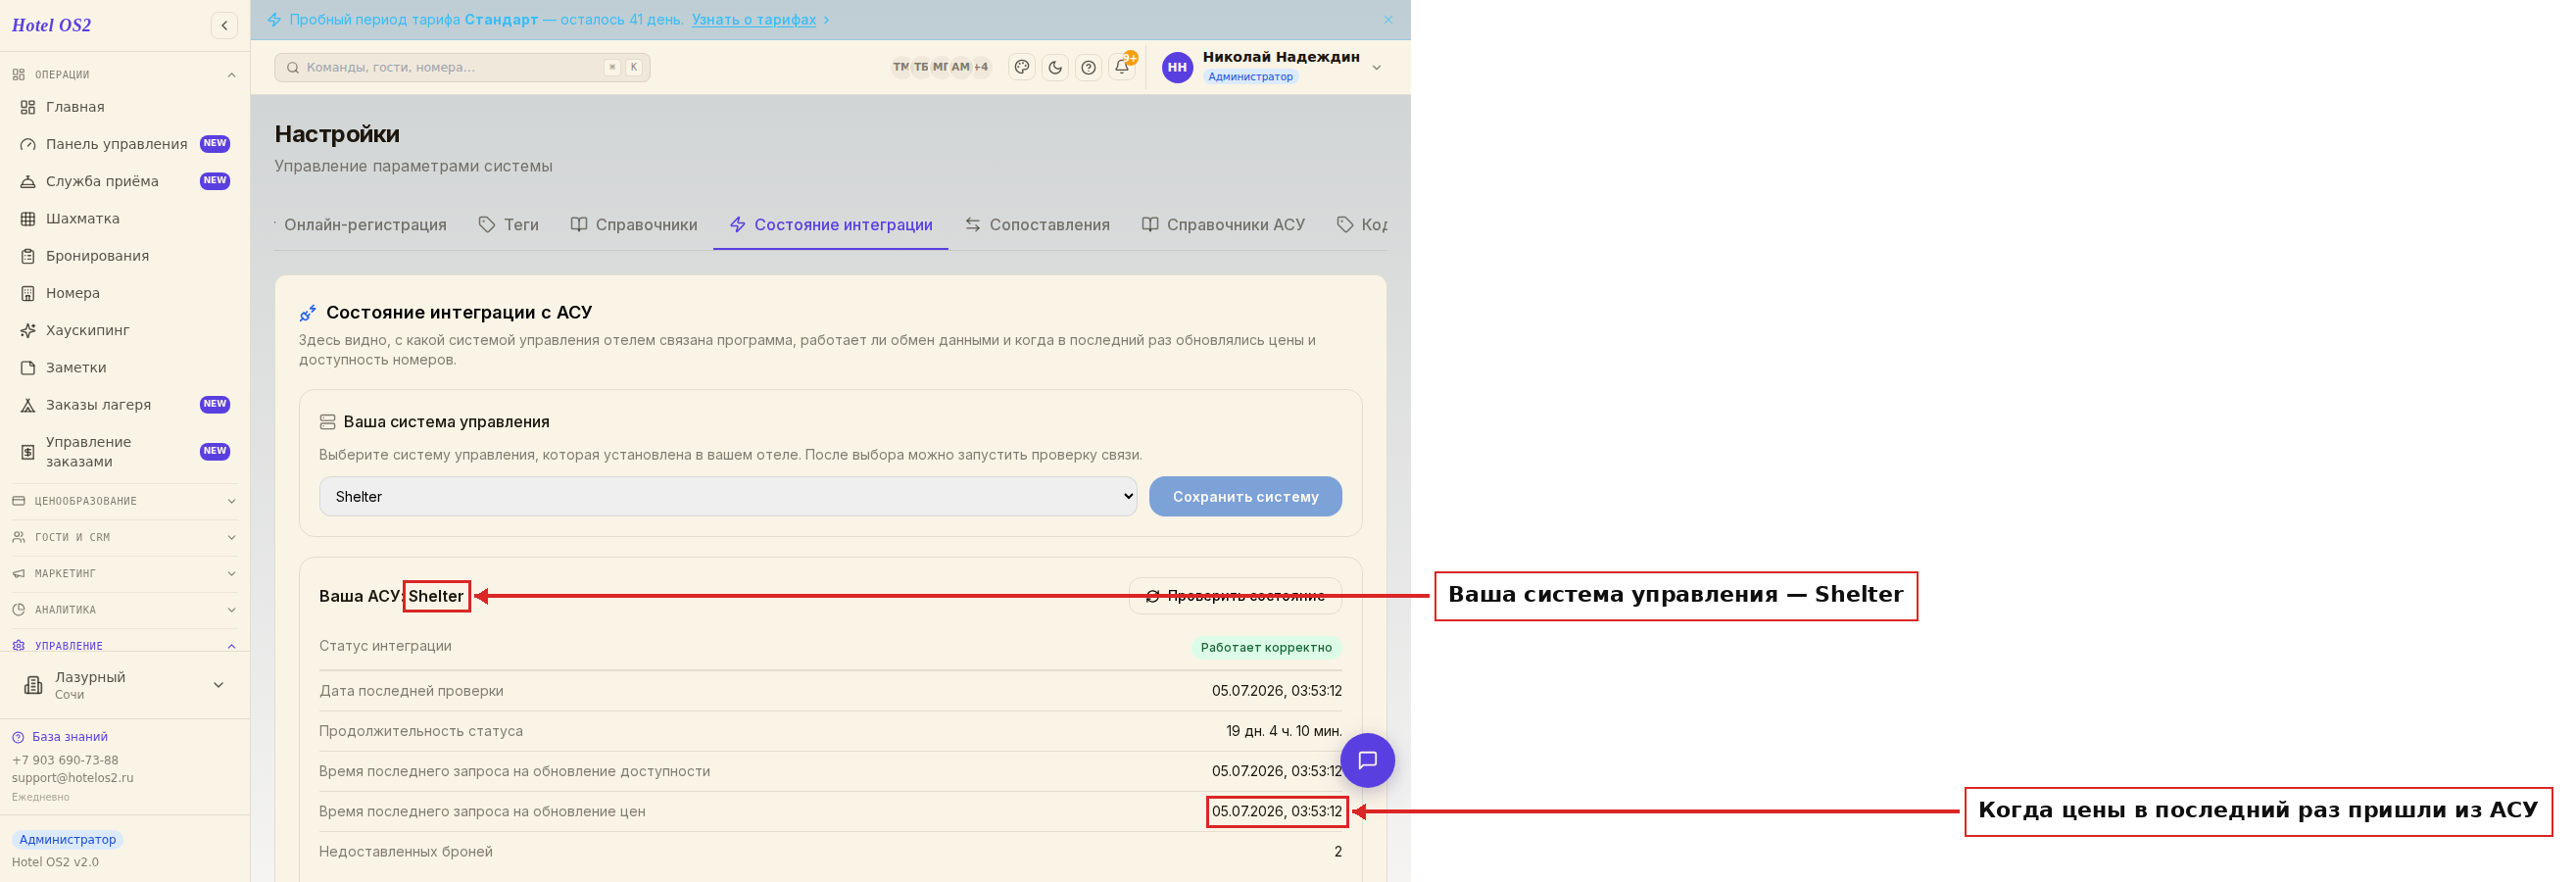Open Номера page

point(125,293)
